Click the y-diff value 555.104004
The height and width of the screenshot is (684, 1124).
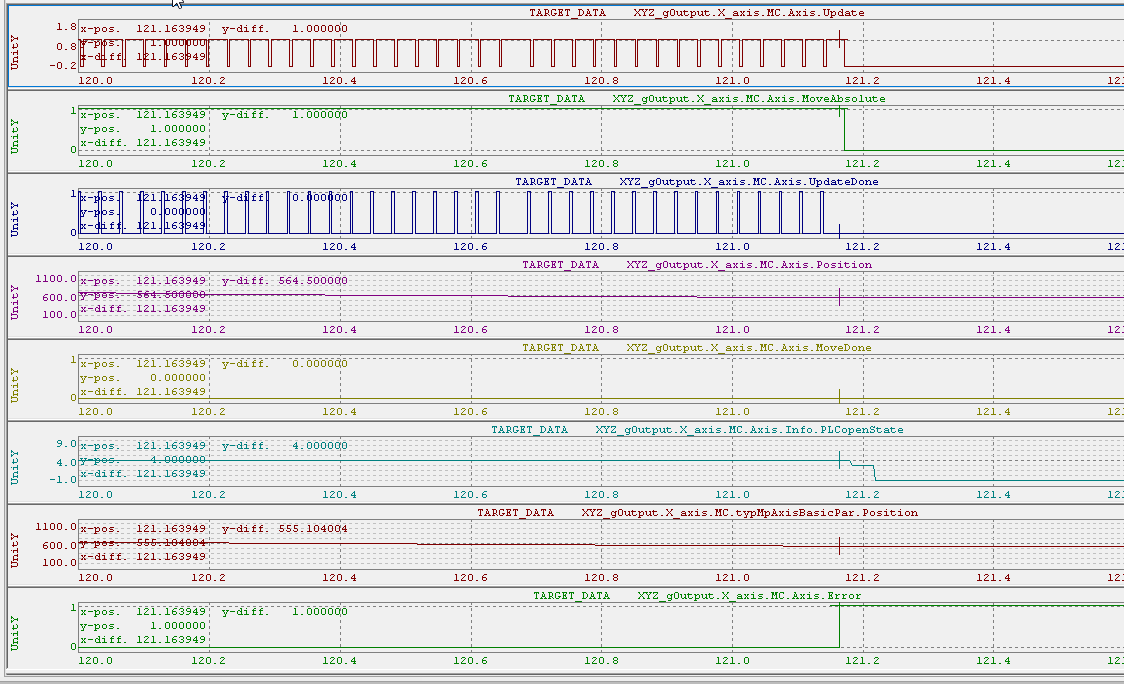pyautogui.click(x=313, y=529)
